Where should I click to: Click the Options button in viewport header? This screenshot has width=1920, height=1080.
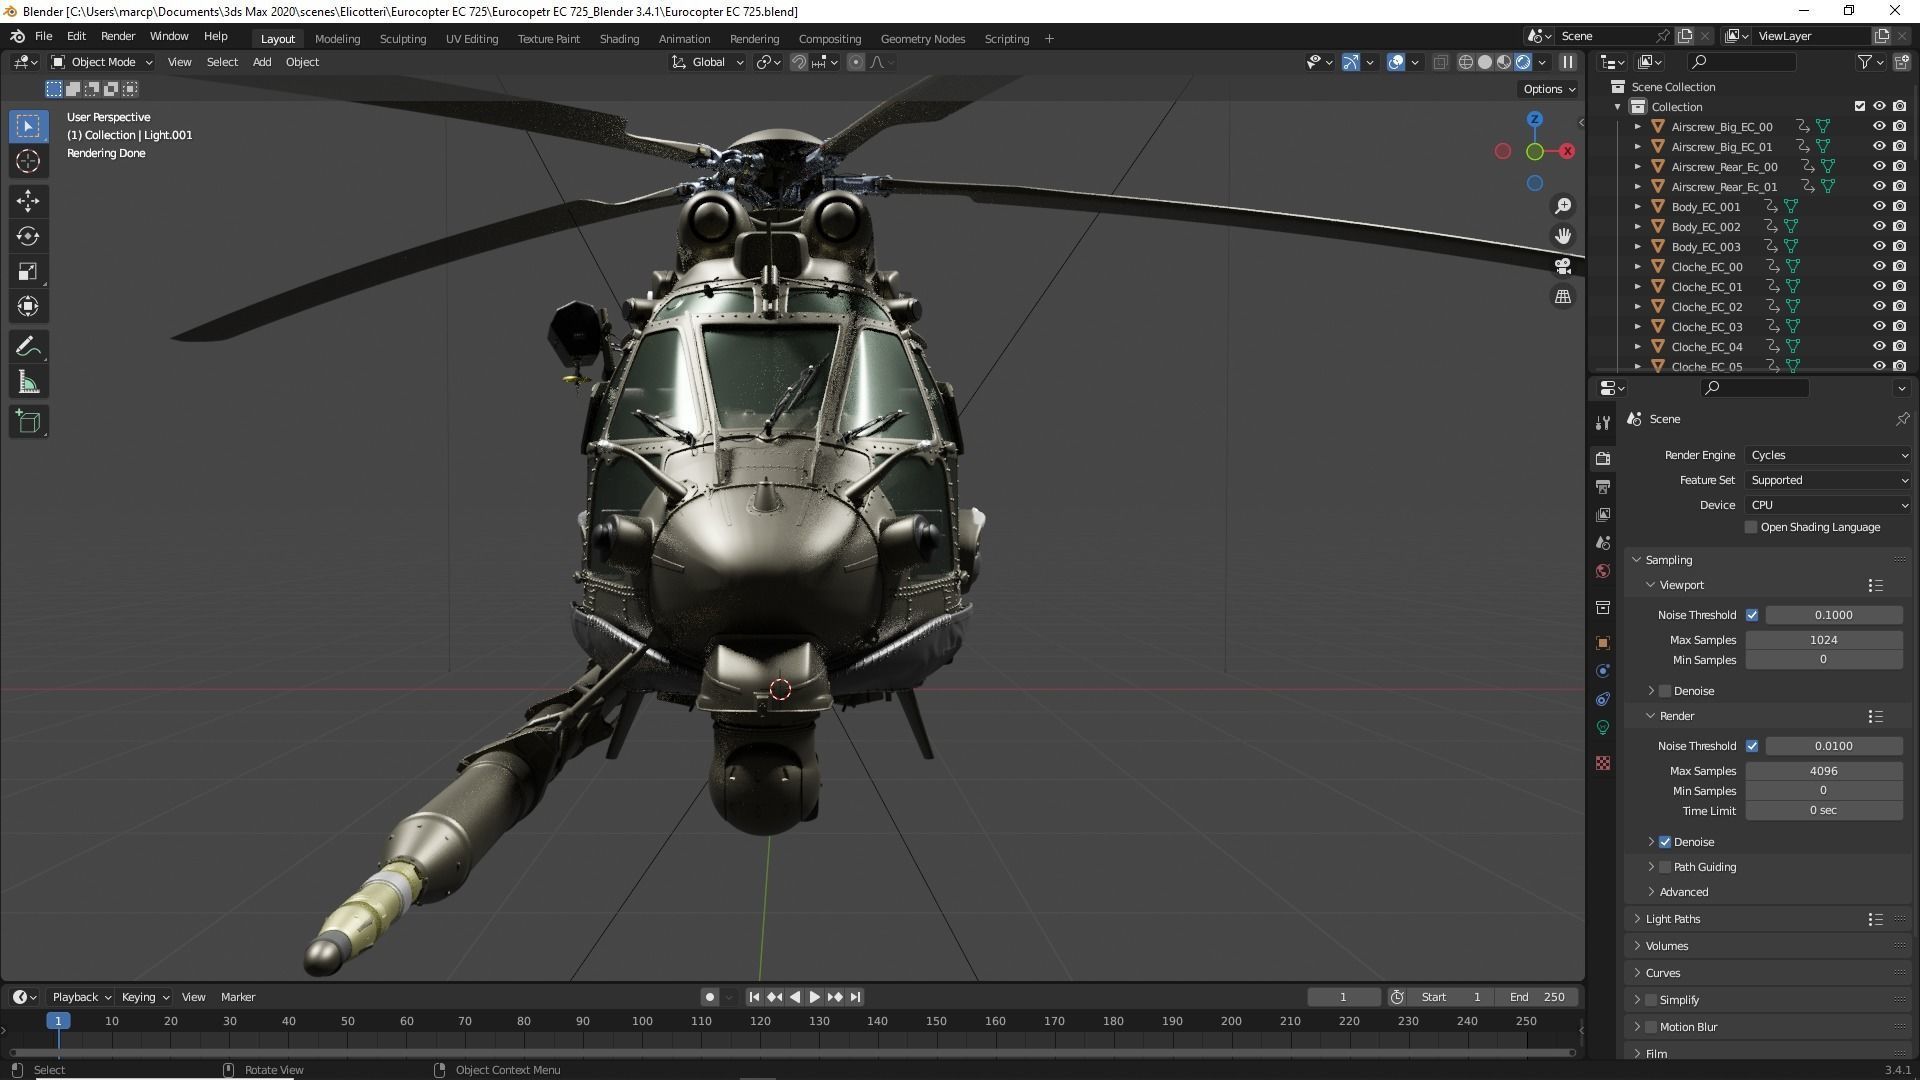point(1548,89)
